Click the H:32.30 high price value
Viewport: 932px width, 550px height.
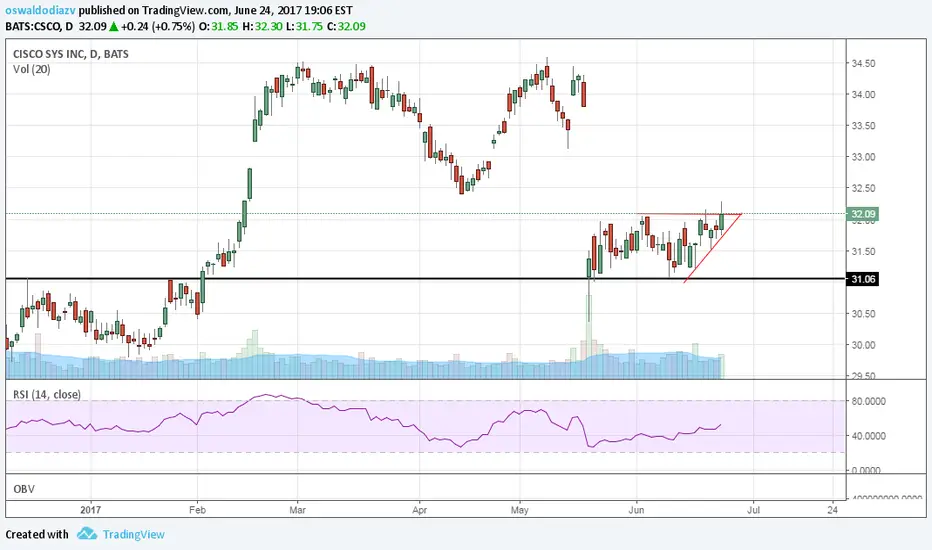[x=262, y=26]
